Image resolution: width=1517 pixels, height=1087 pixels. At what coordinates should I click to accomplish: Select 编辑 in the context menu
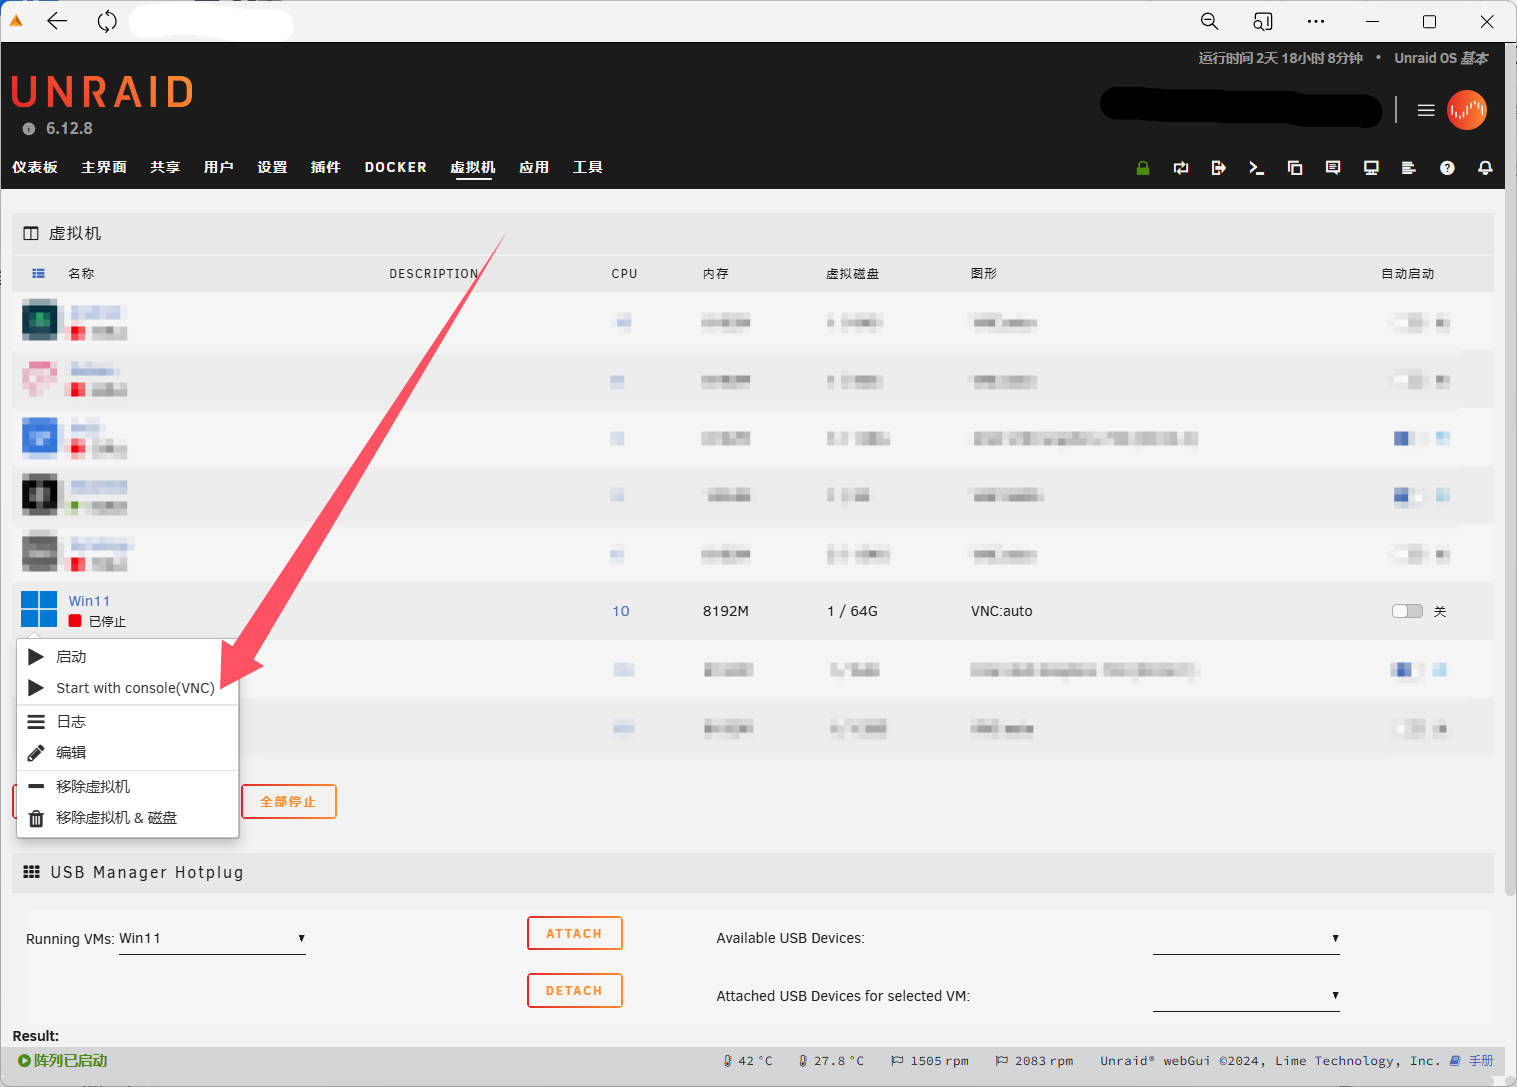pyautogui.click(x=71, y=753)
